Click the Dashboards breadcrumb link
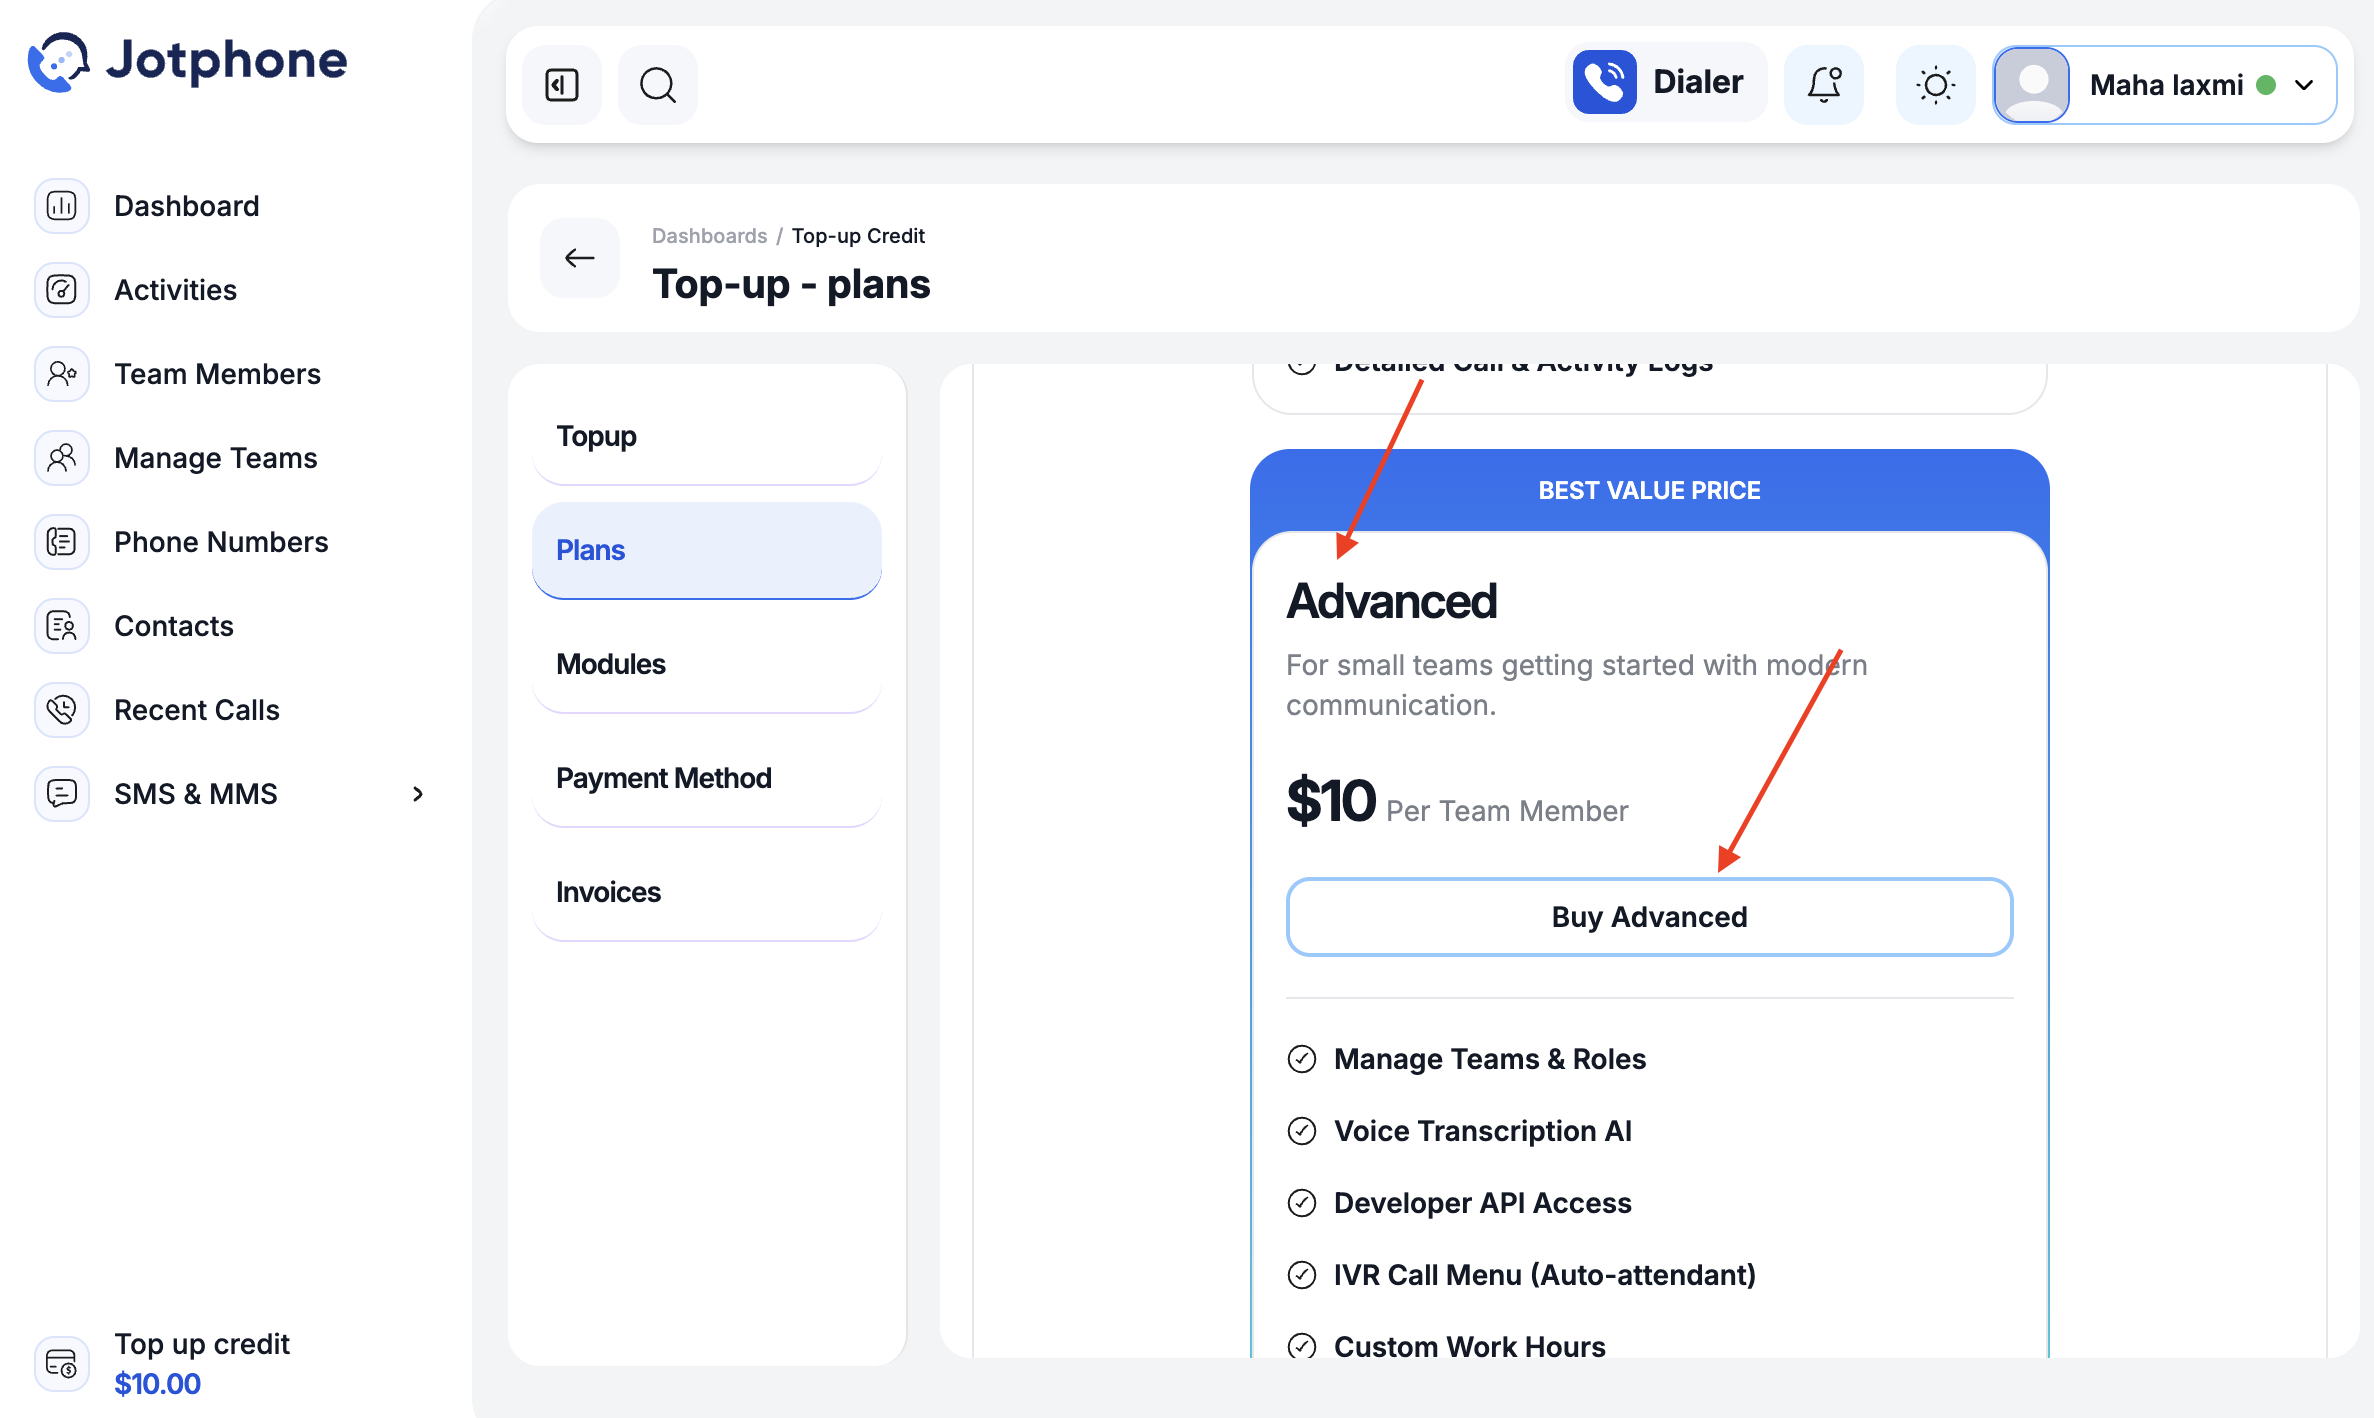Screen dimensions: 2374x1418 709,236
